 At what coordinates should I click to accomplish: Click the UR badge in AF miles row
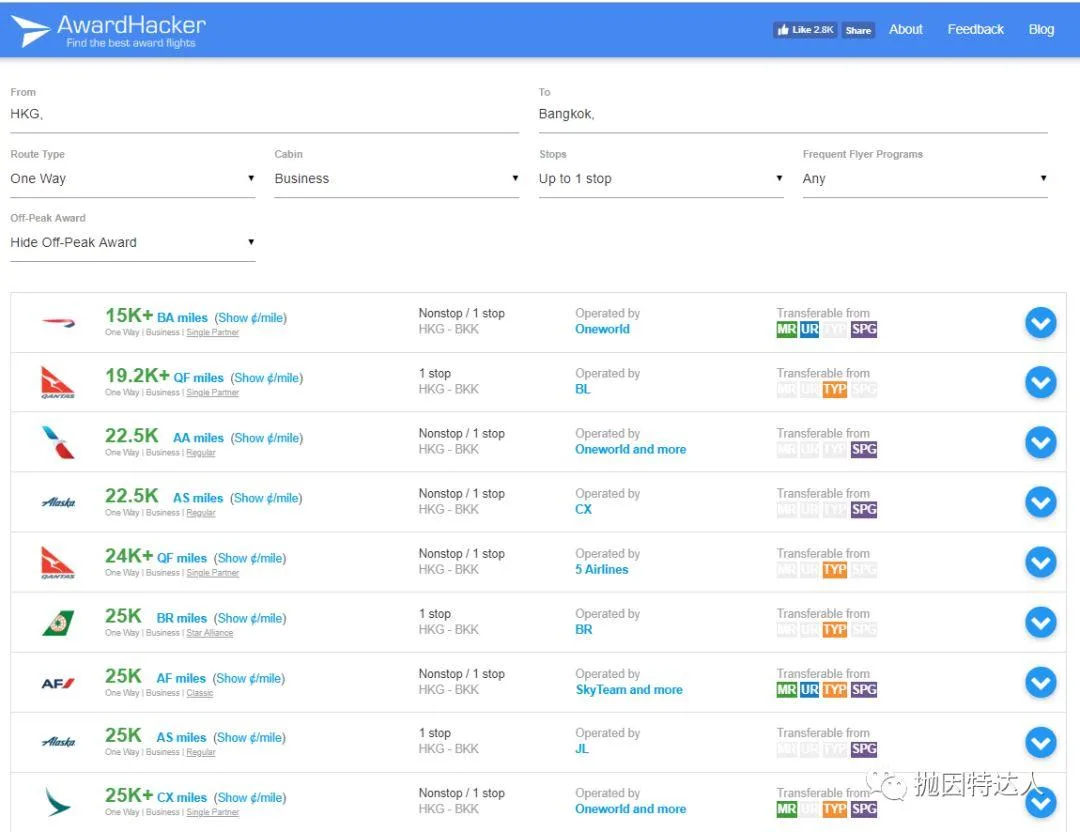coord(809,689)
